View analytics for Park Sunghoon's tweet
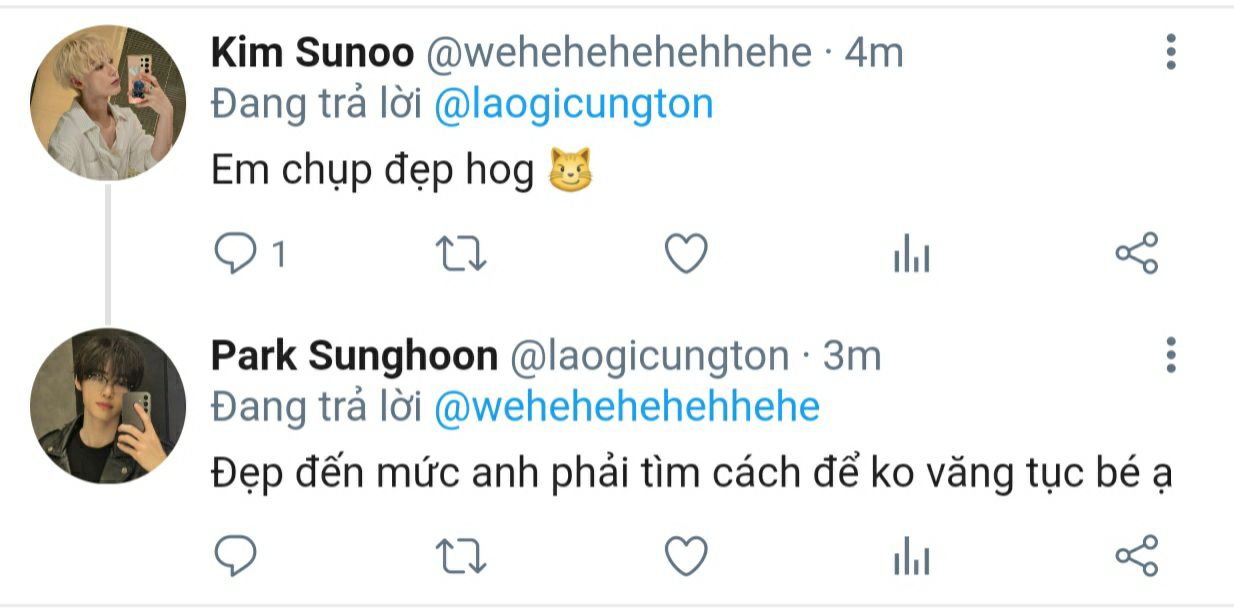 pyautogui.click(x=911, y=558)
